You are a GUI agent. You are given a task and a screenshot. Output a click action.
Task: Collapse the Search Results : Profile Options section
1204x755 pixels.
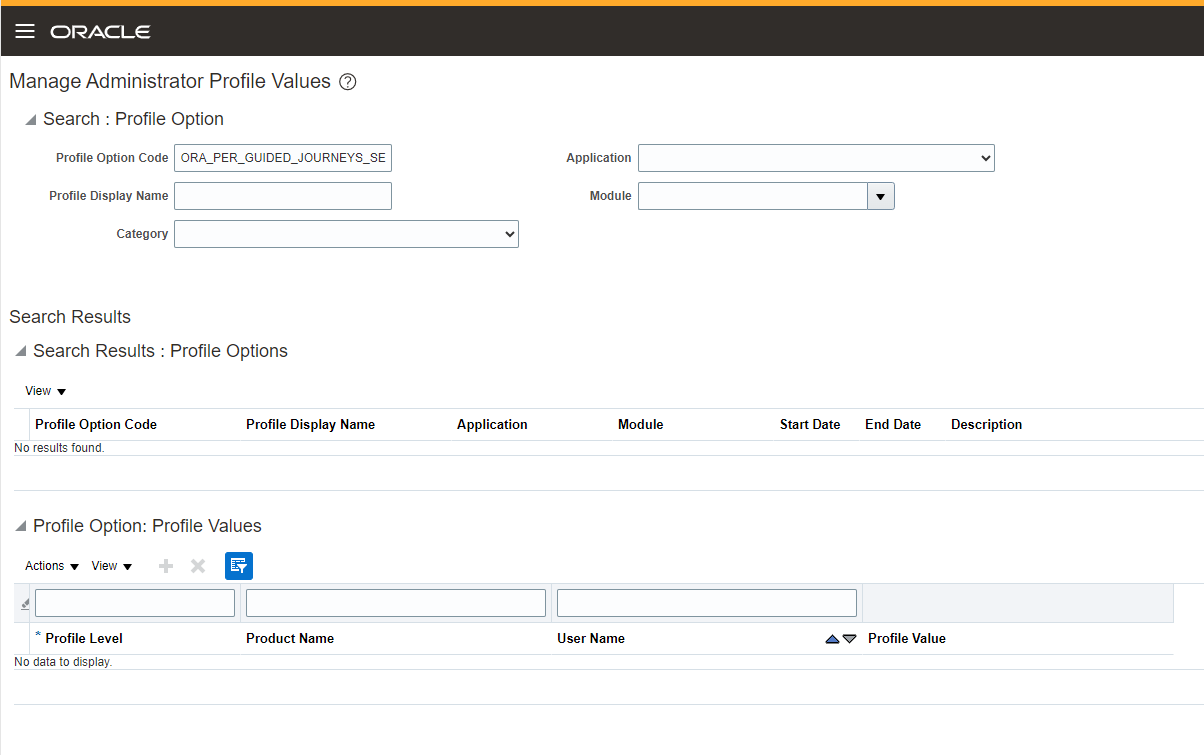pos(21,351)
